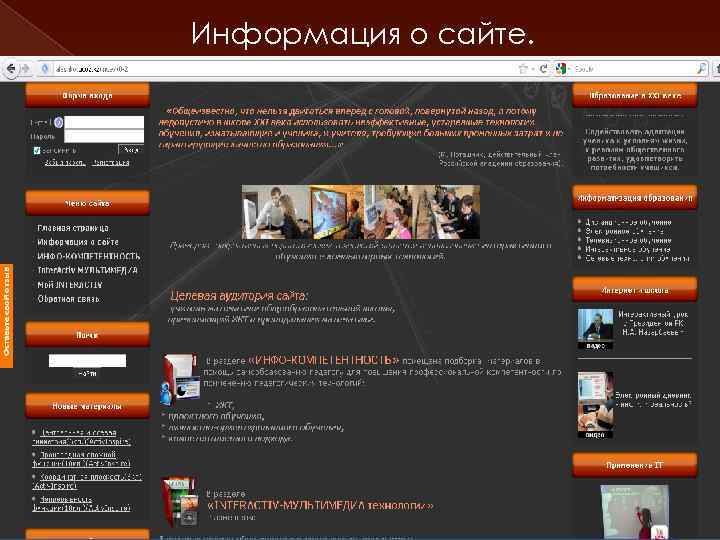Click the Образование в XXI веке block header

tap(635, 96)
